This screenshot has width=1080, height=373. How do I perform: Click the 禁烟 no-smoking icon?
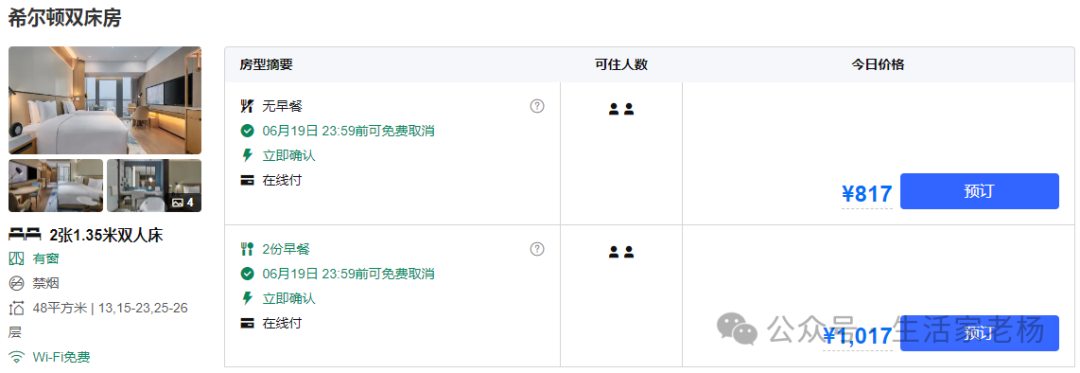16,284
